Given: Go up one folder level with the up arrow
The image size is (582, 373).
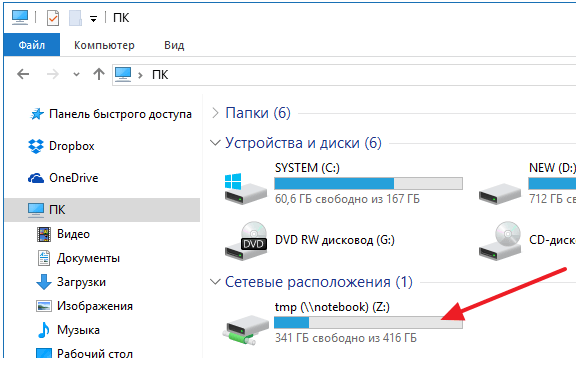Looking at the screenshot, I should (x=99, y=74).
